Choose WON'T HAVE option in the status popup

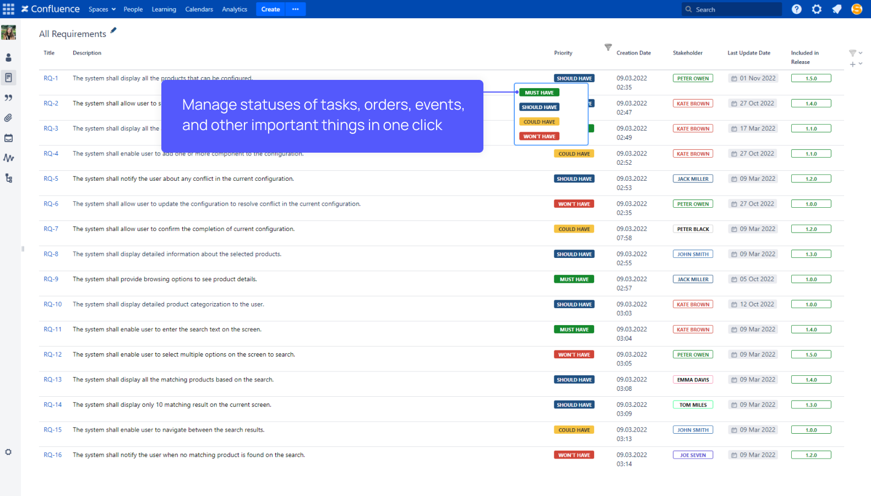[539, 136]
